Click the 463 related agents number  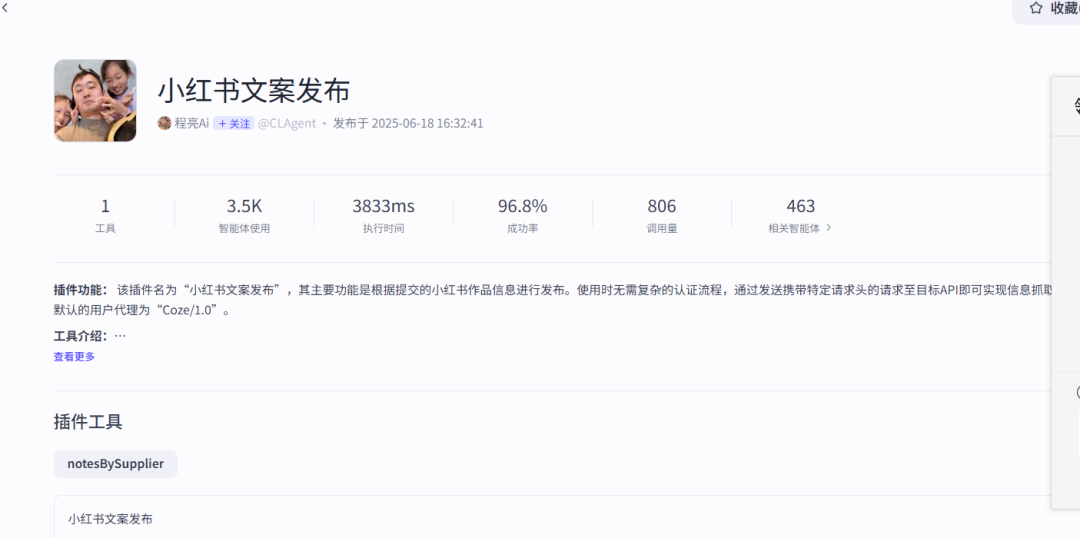(801, 206)
